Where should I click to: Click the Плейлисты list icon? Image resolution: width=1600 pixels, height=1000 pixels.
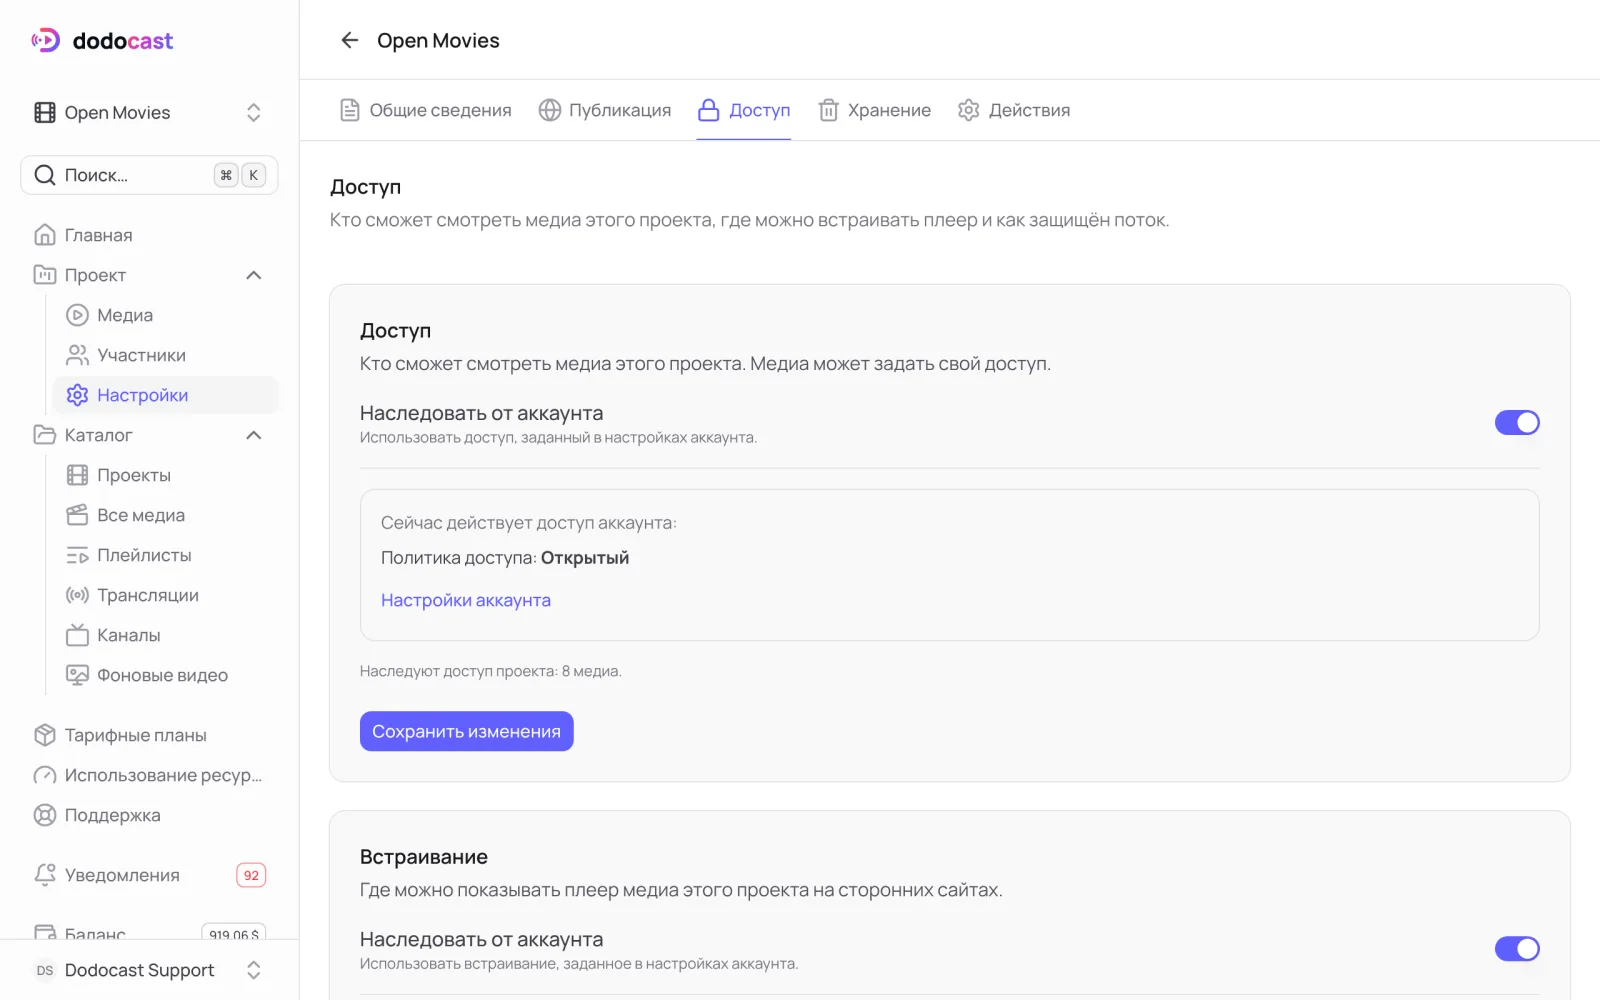[77, 555]
